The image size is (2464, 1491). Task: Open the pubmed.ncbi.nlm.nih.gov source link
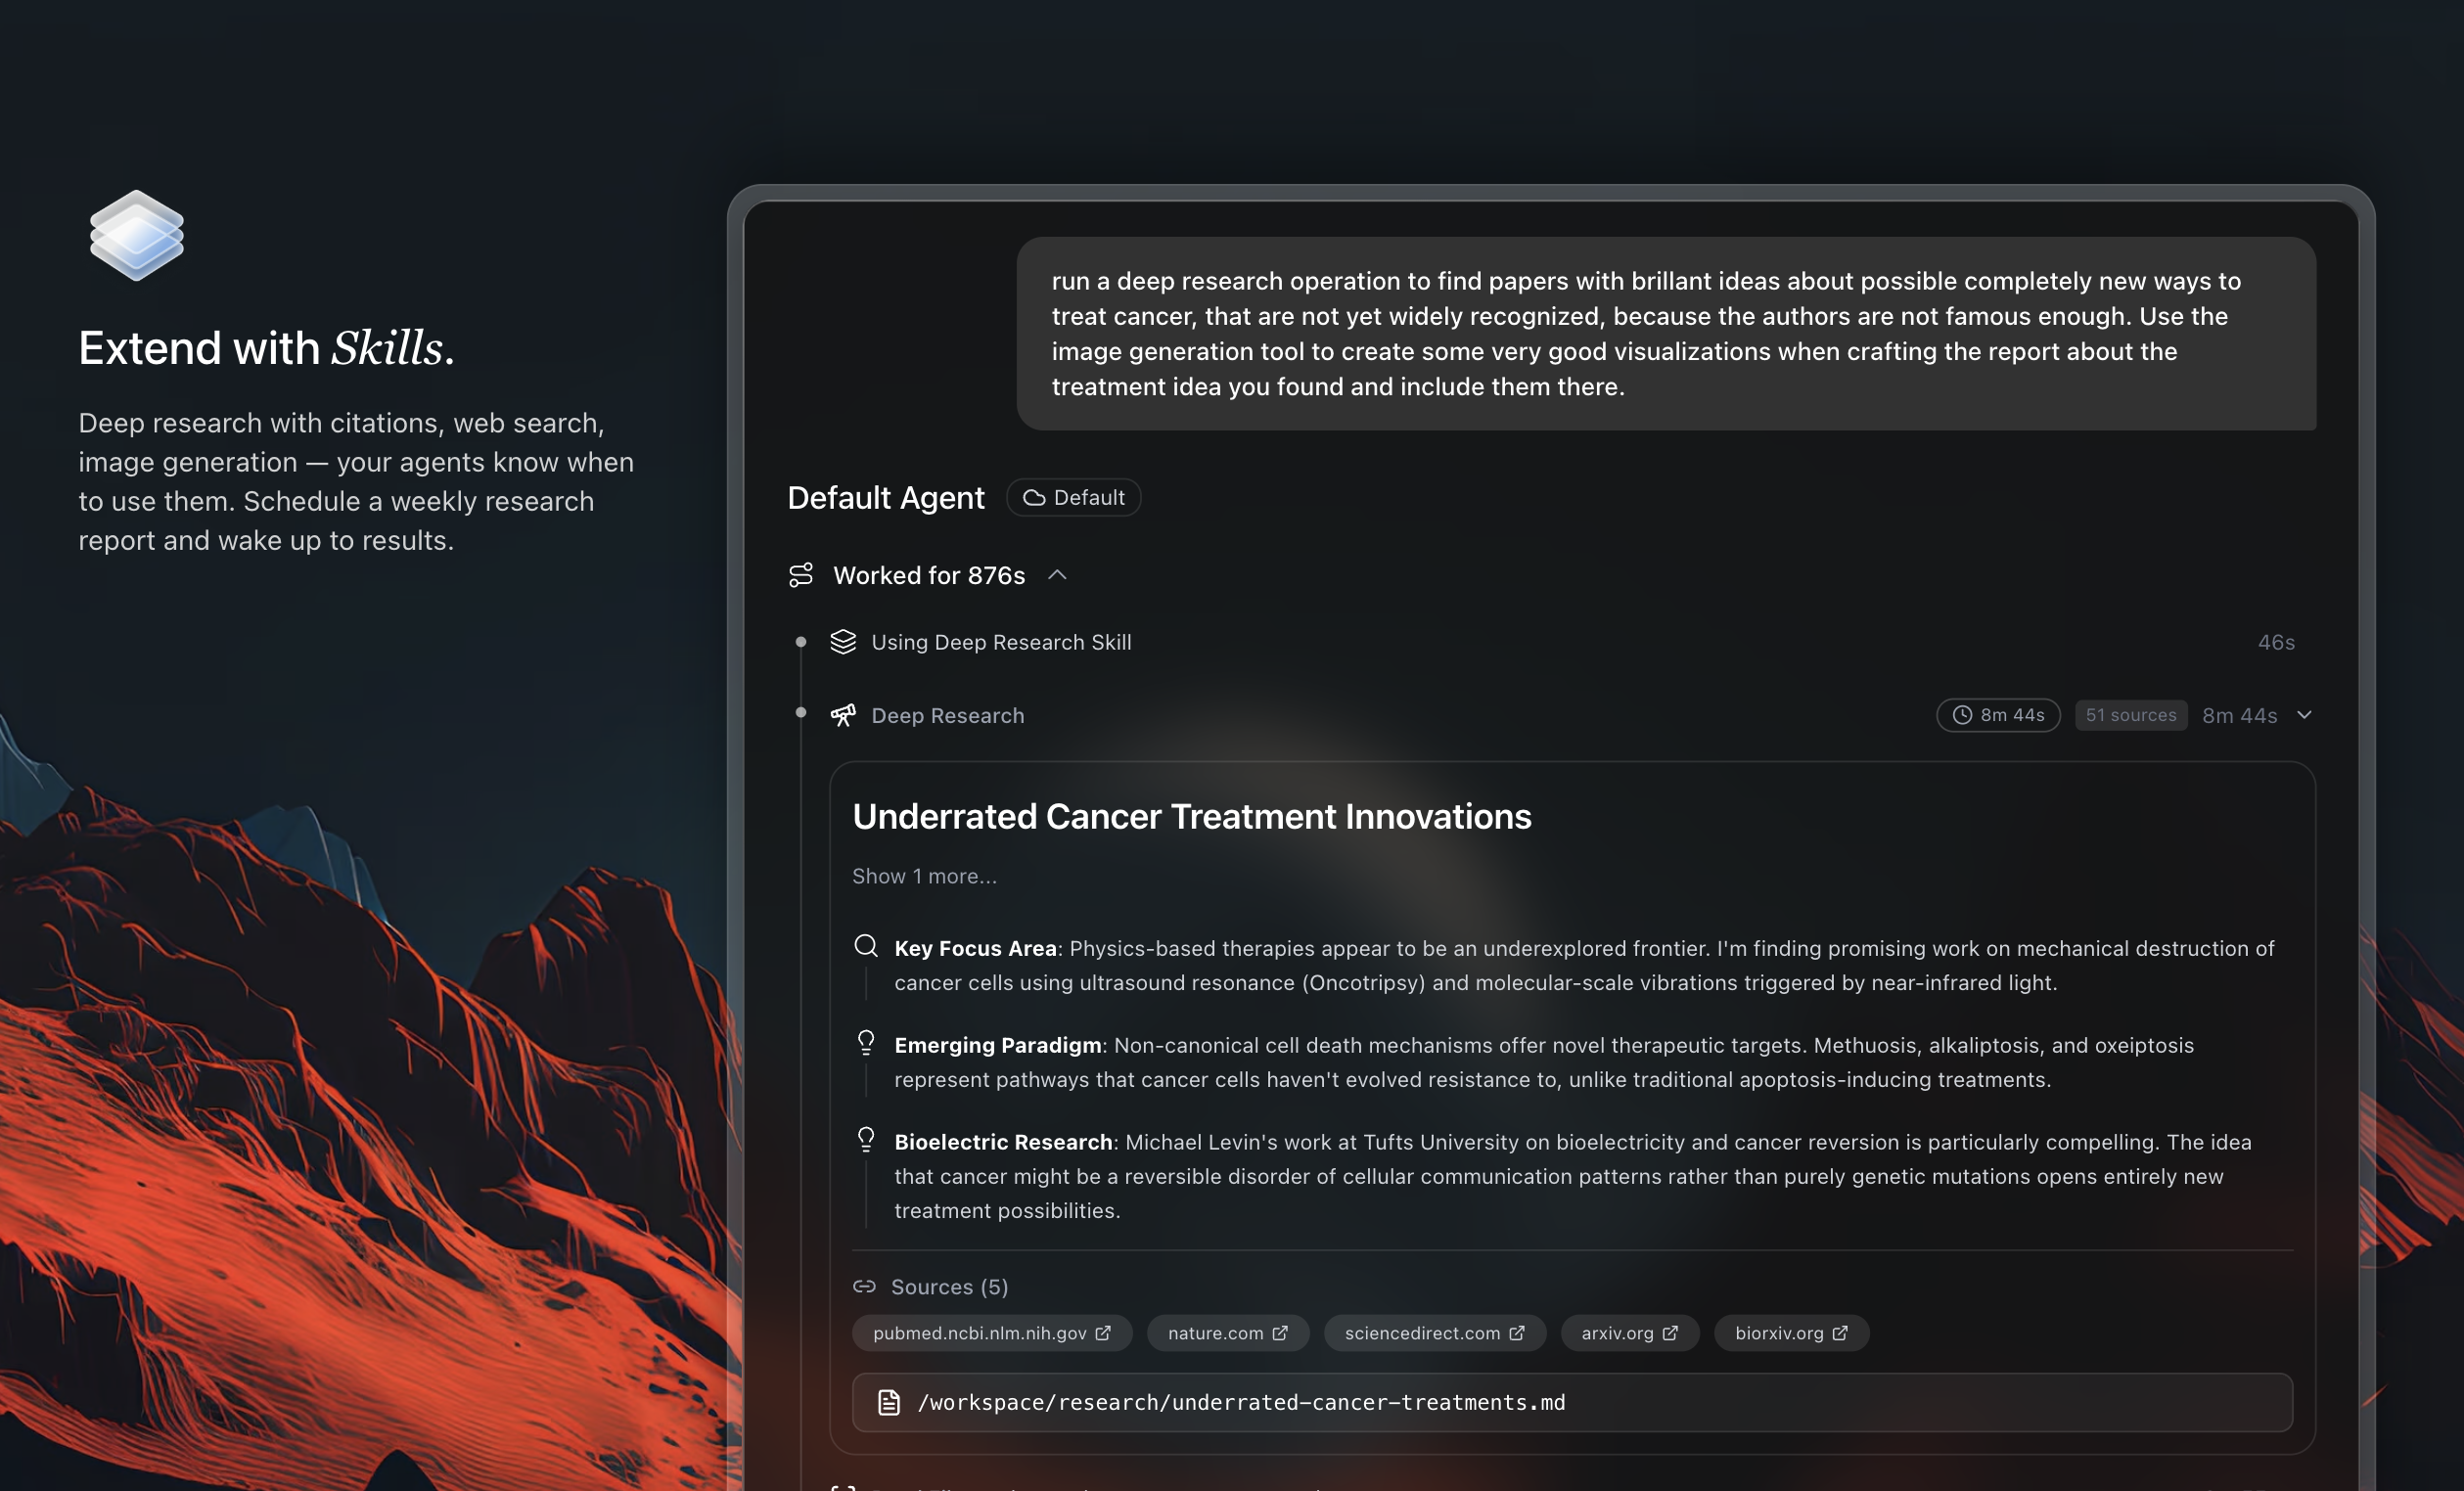point(991,1332)
